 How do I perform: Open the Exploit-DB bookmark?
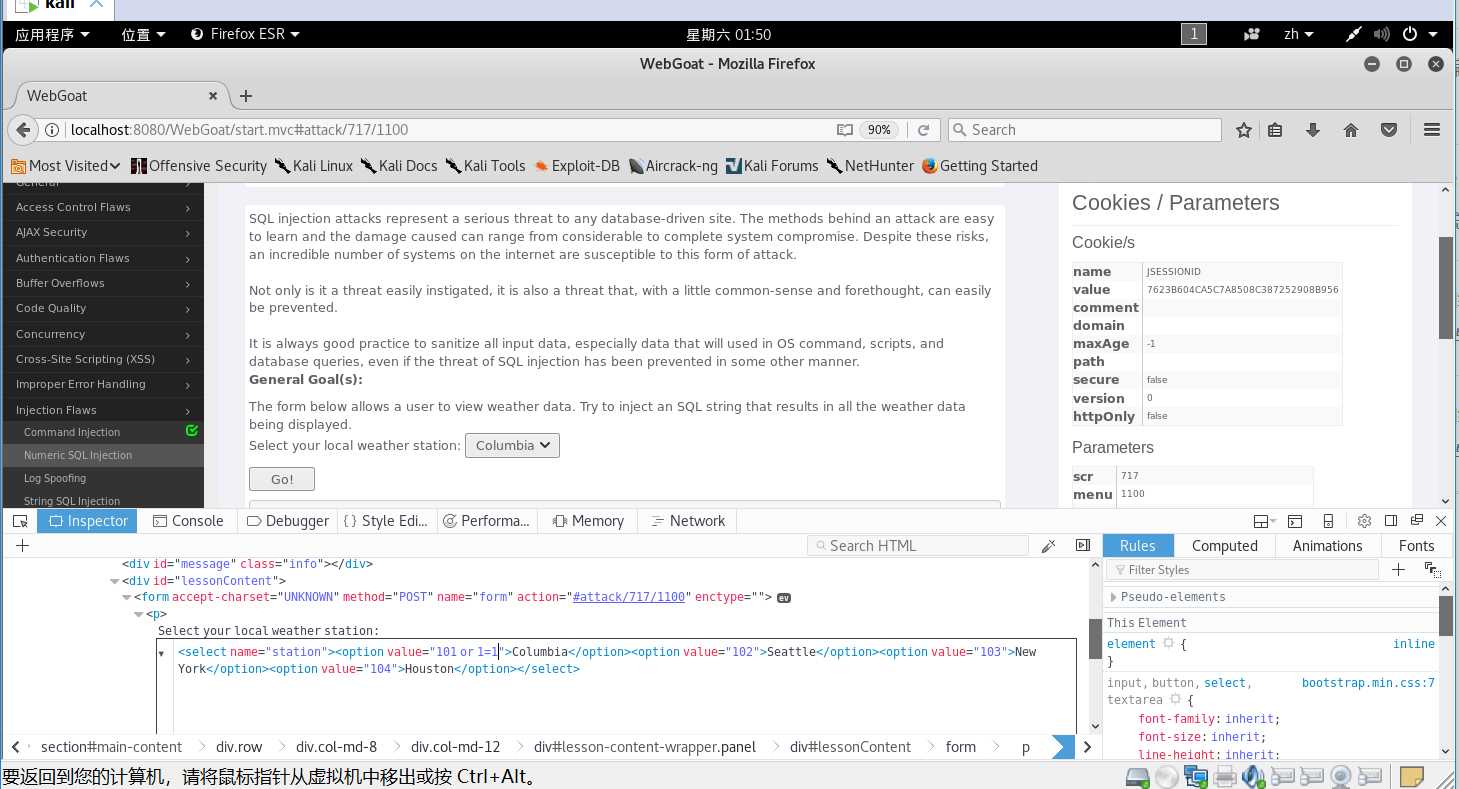point(577,166)
